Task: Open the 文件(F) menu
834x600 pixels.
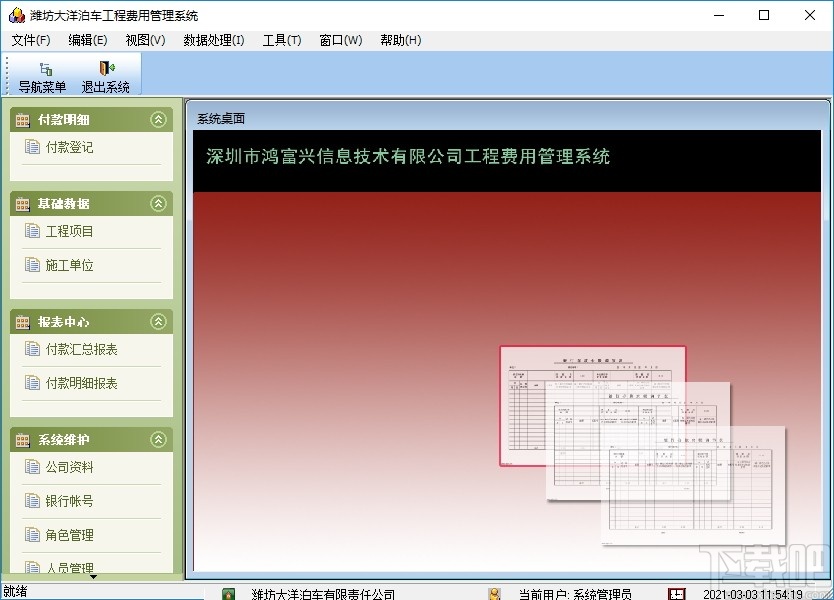Action: point(31,40)
